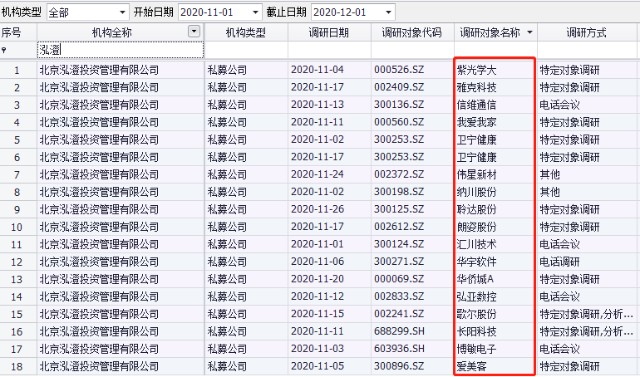Select the cell 紫光学大

(x=476, y=70)
